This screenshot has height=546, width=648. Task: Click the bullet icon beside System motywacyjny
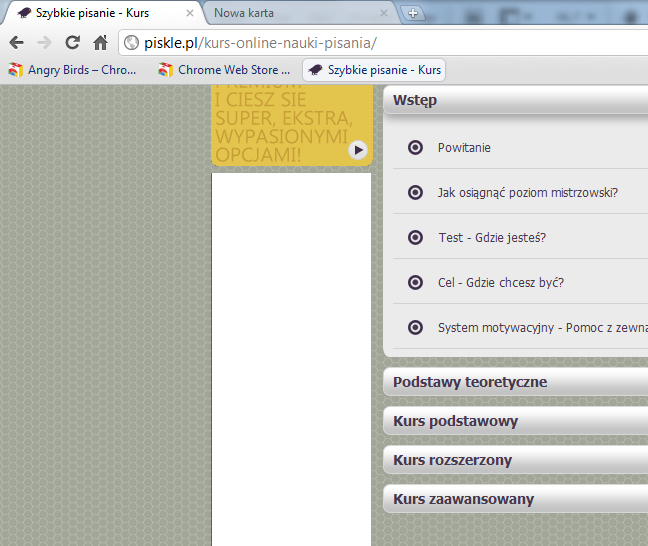(415, 328)
